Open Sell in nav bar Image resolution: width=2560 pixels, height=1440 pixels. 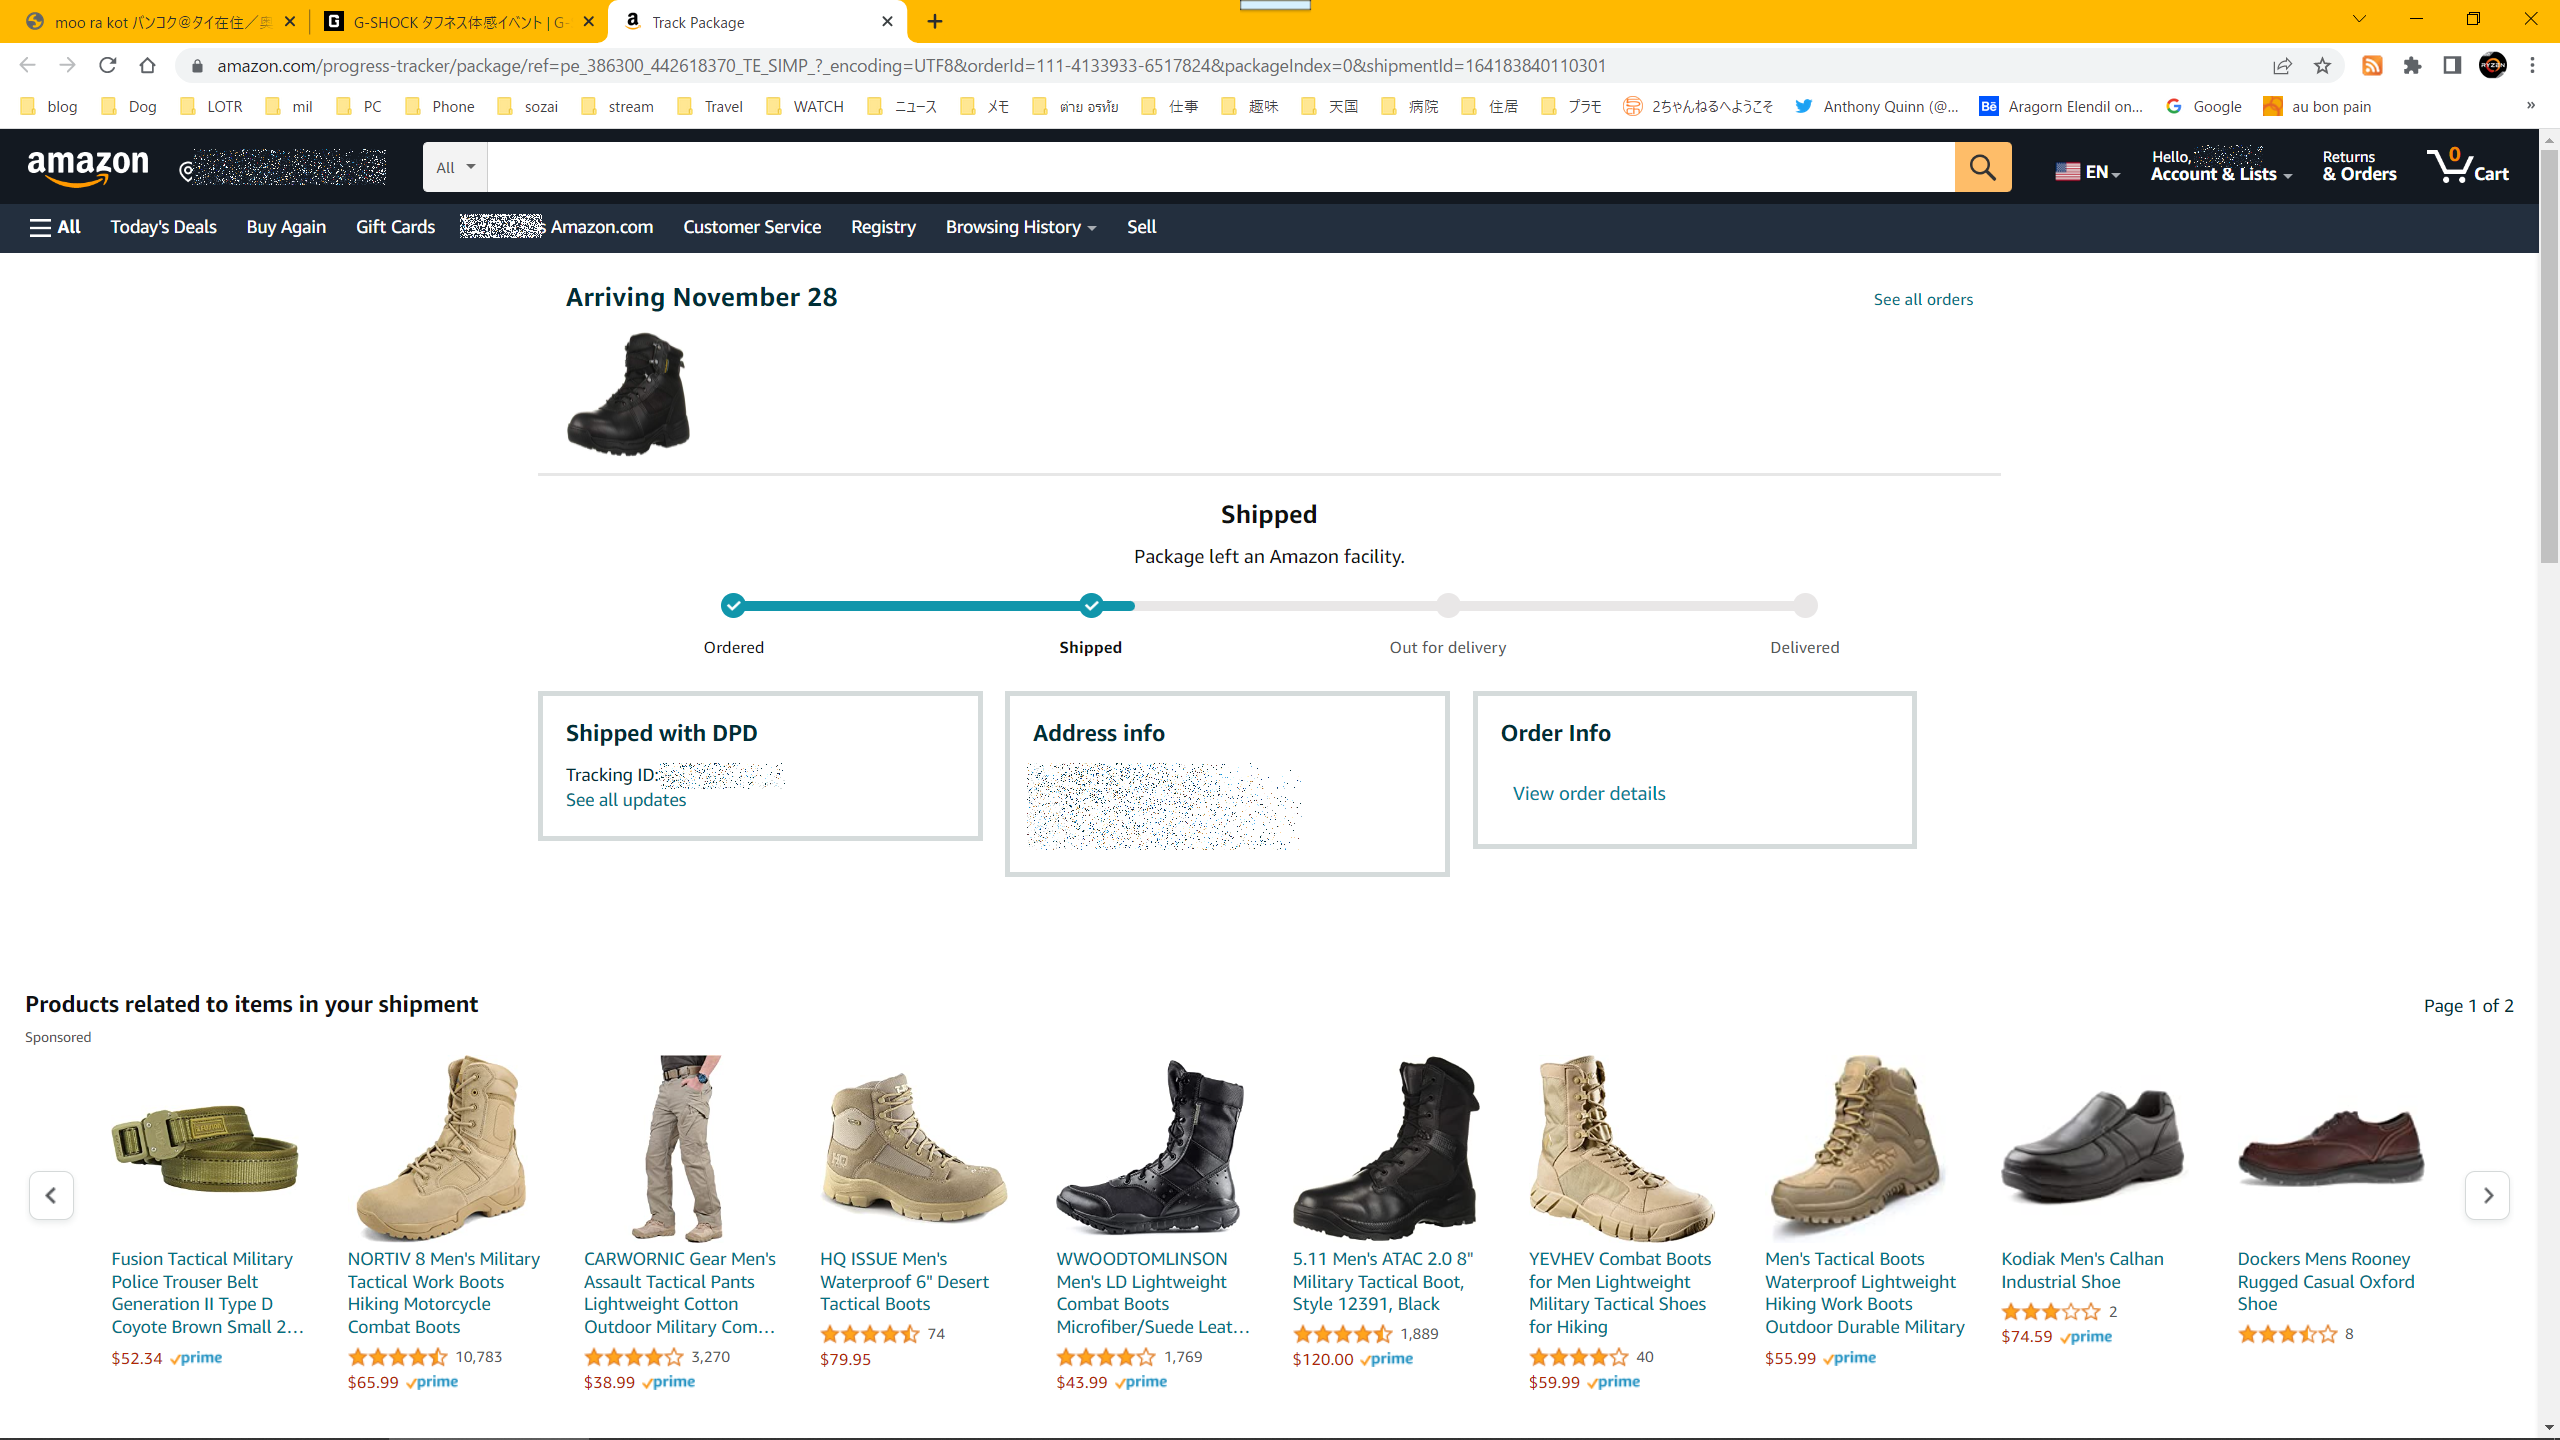[1141, 227]
